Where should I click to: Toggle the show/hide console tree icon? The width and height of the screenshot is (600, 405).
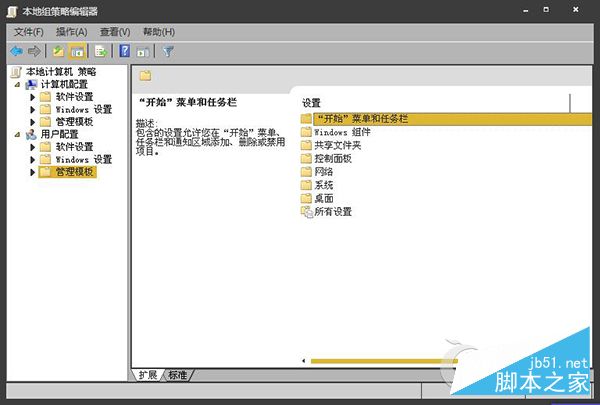tap(77, 51)
